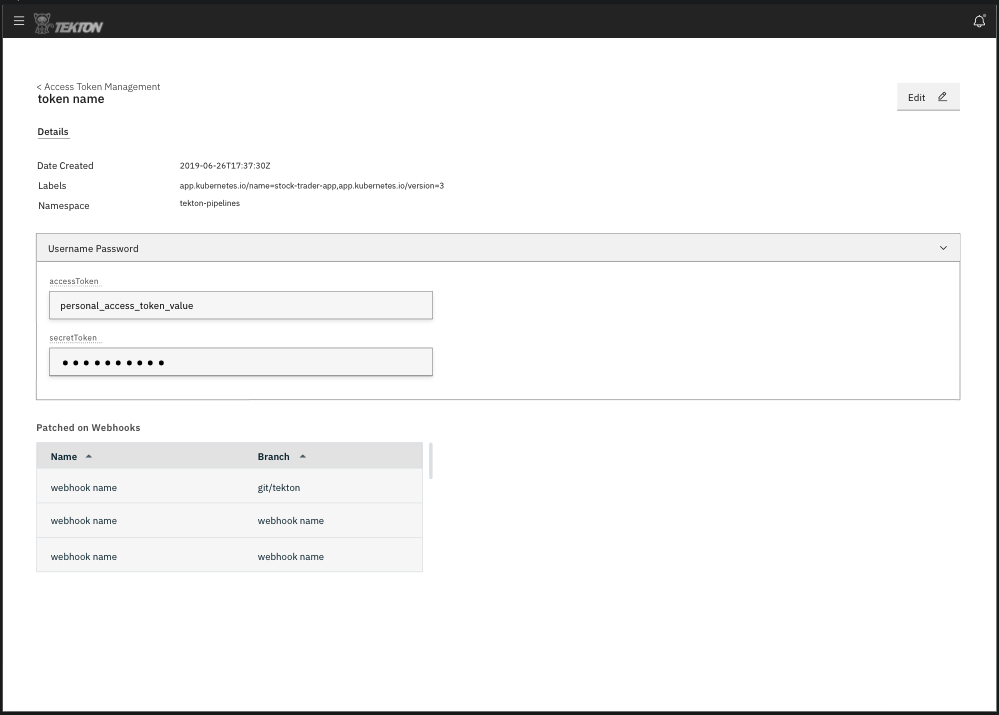Open the navigation sidebar menu
Image resolution: width=999 pixels, height=715 pixels.
(19, 21)
